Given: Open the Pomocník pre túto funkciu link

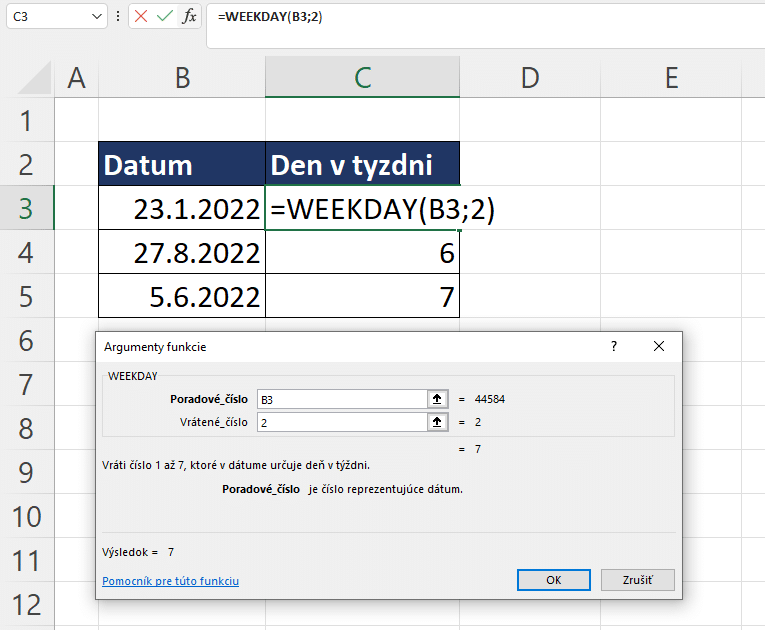Looking at the screenshot, I should pos(170,581).
